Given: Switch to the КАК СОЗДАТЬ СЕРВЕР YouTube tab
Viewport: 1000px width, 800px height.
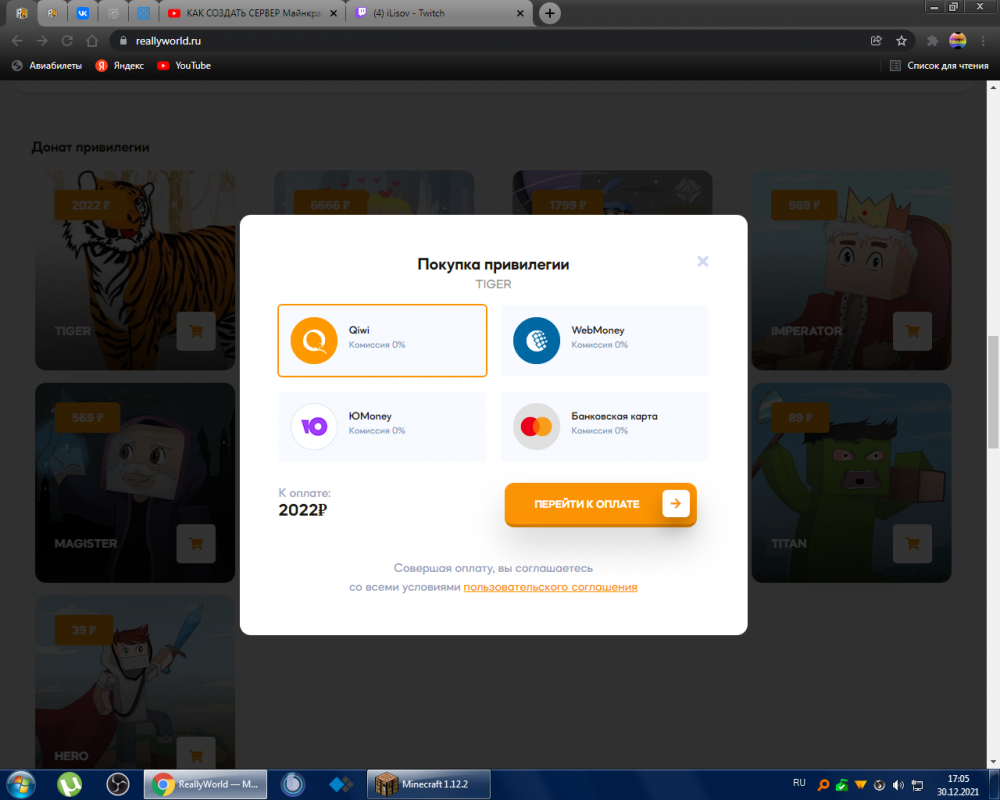Looking at the screenshot, I should coord(253,13).
